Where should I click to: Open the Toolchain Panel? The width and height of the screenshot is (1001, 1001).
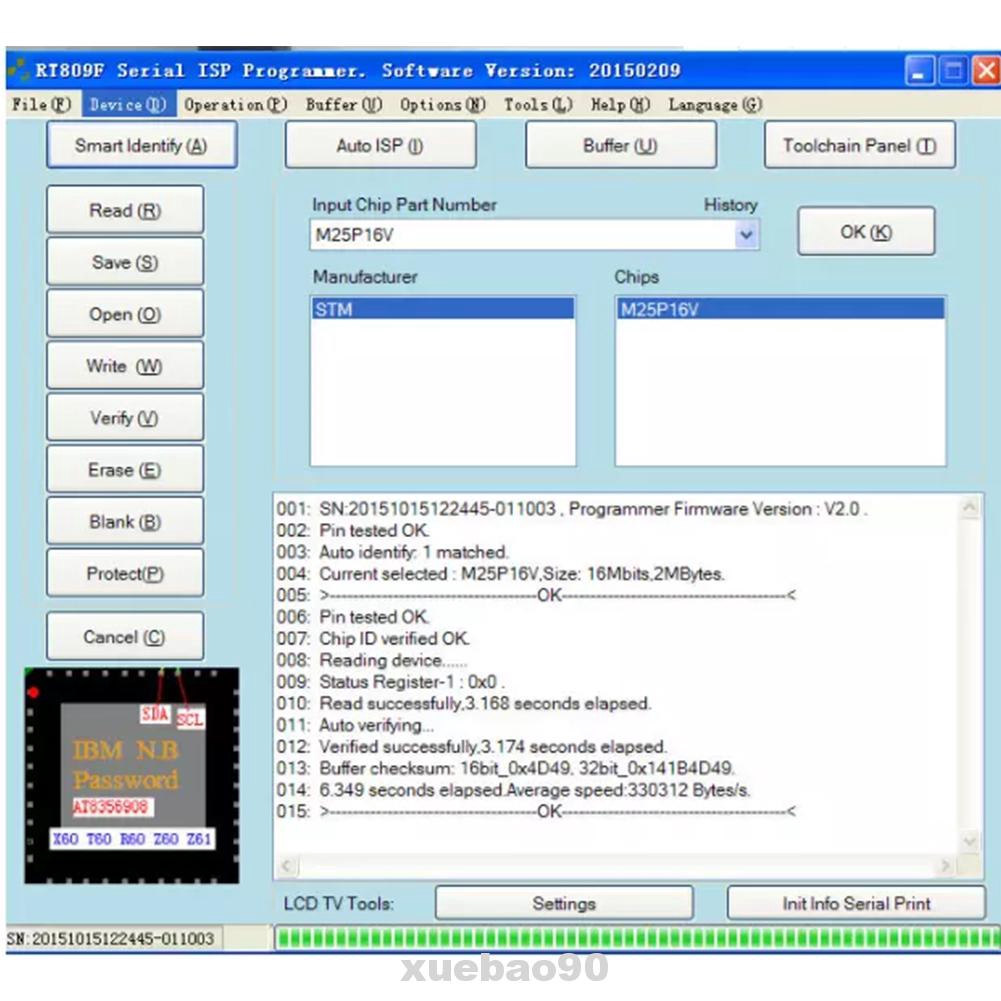(x=859, y=146)
